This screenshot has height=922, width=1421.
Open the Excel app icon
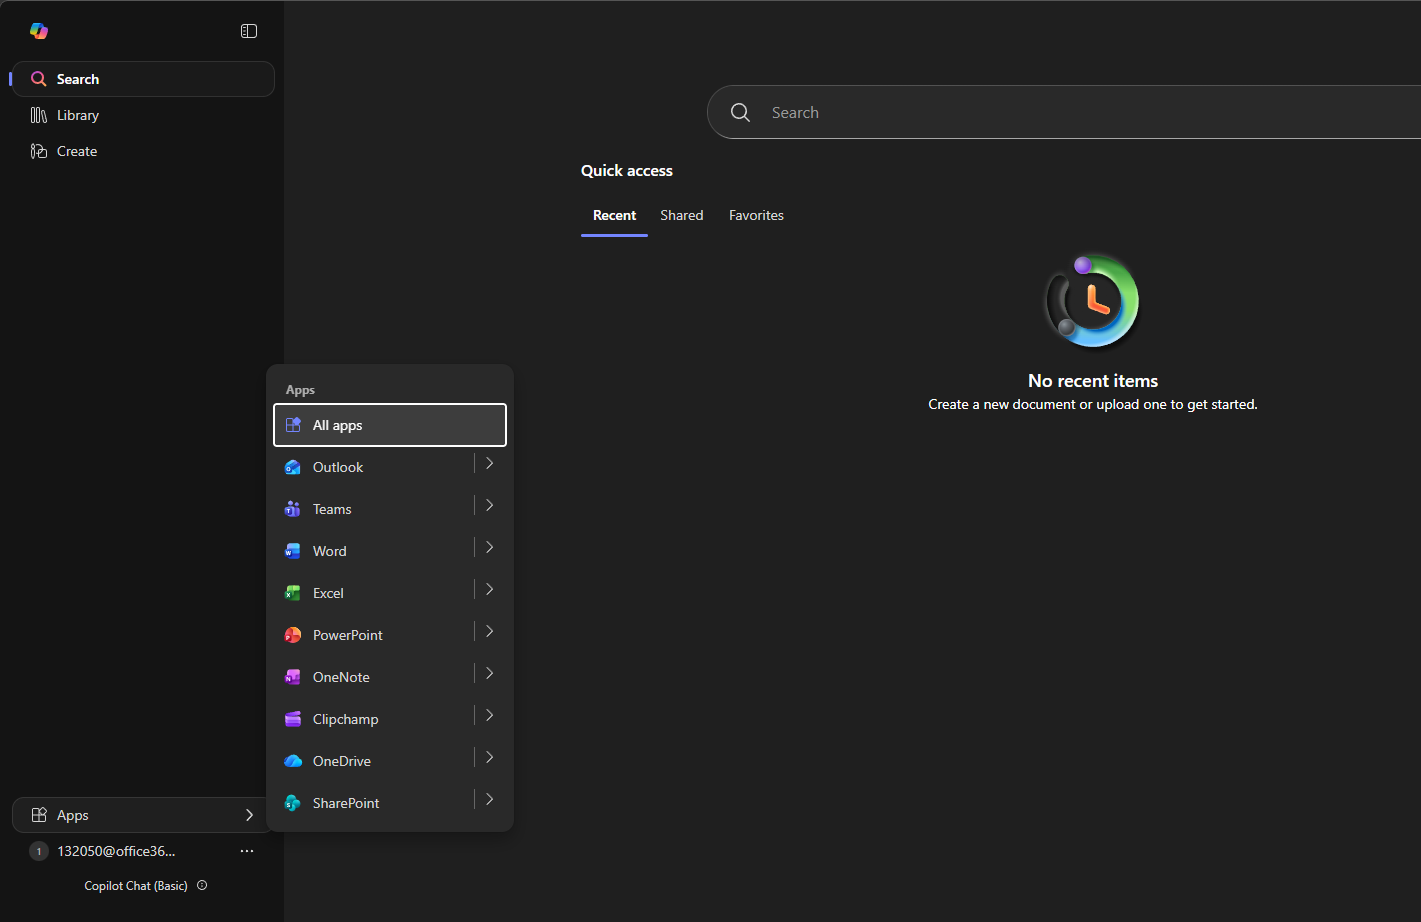[x=293, y=593]
